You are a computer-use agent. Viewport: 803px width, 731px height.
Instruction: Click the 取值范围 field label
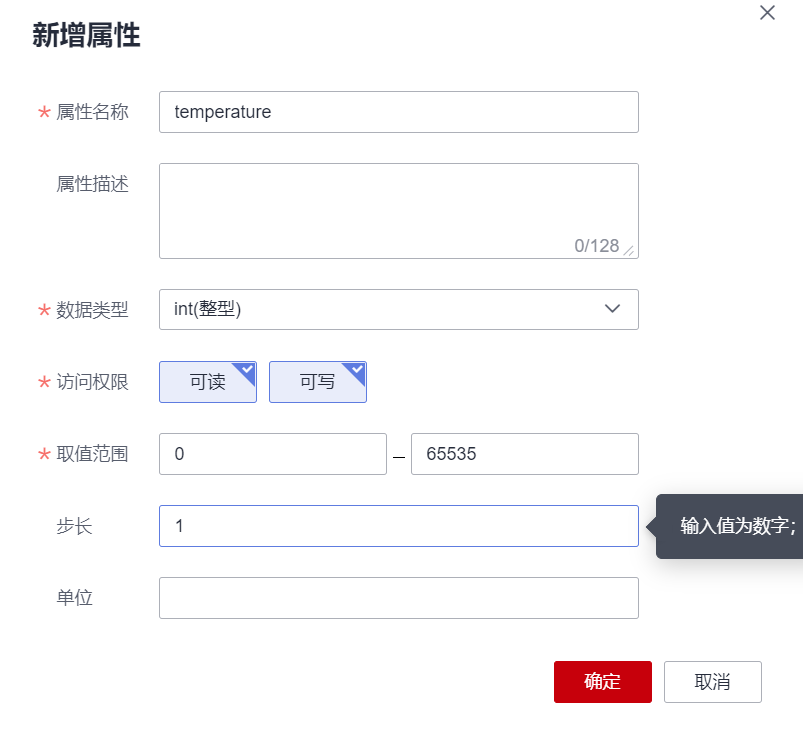pos(92,454)
